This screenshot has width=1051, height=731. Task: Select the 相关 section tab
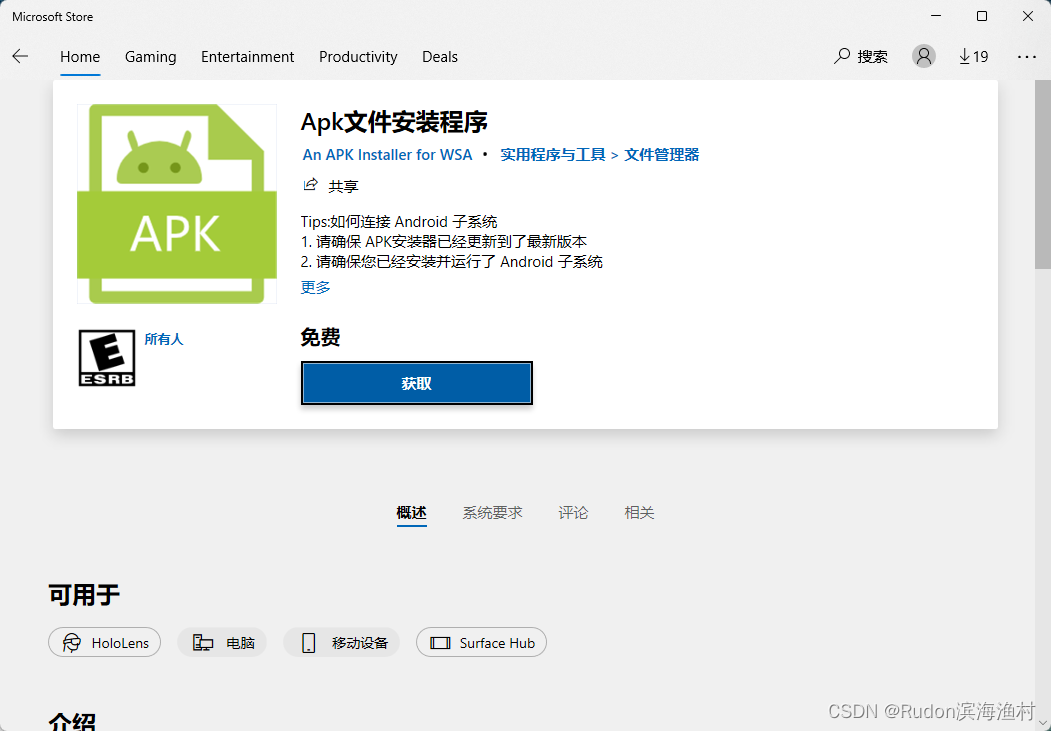tap(639, 513)
